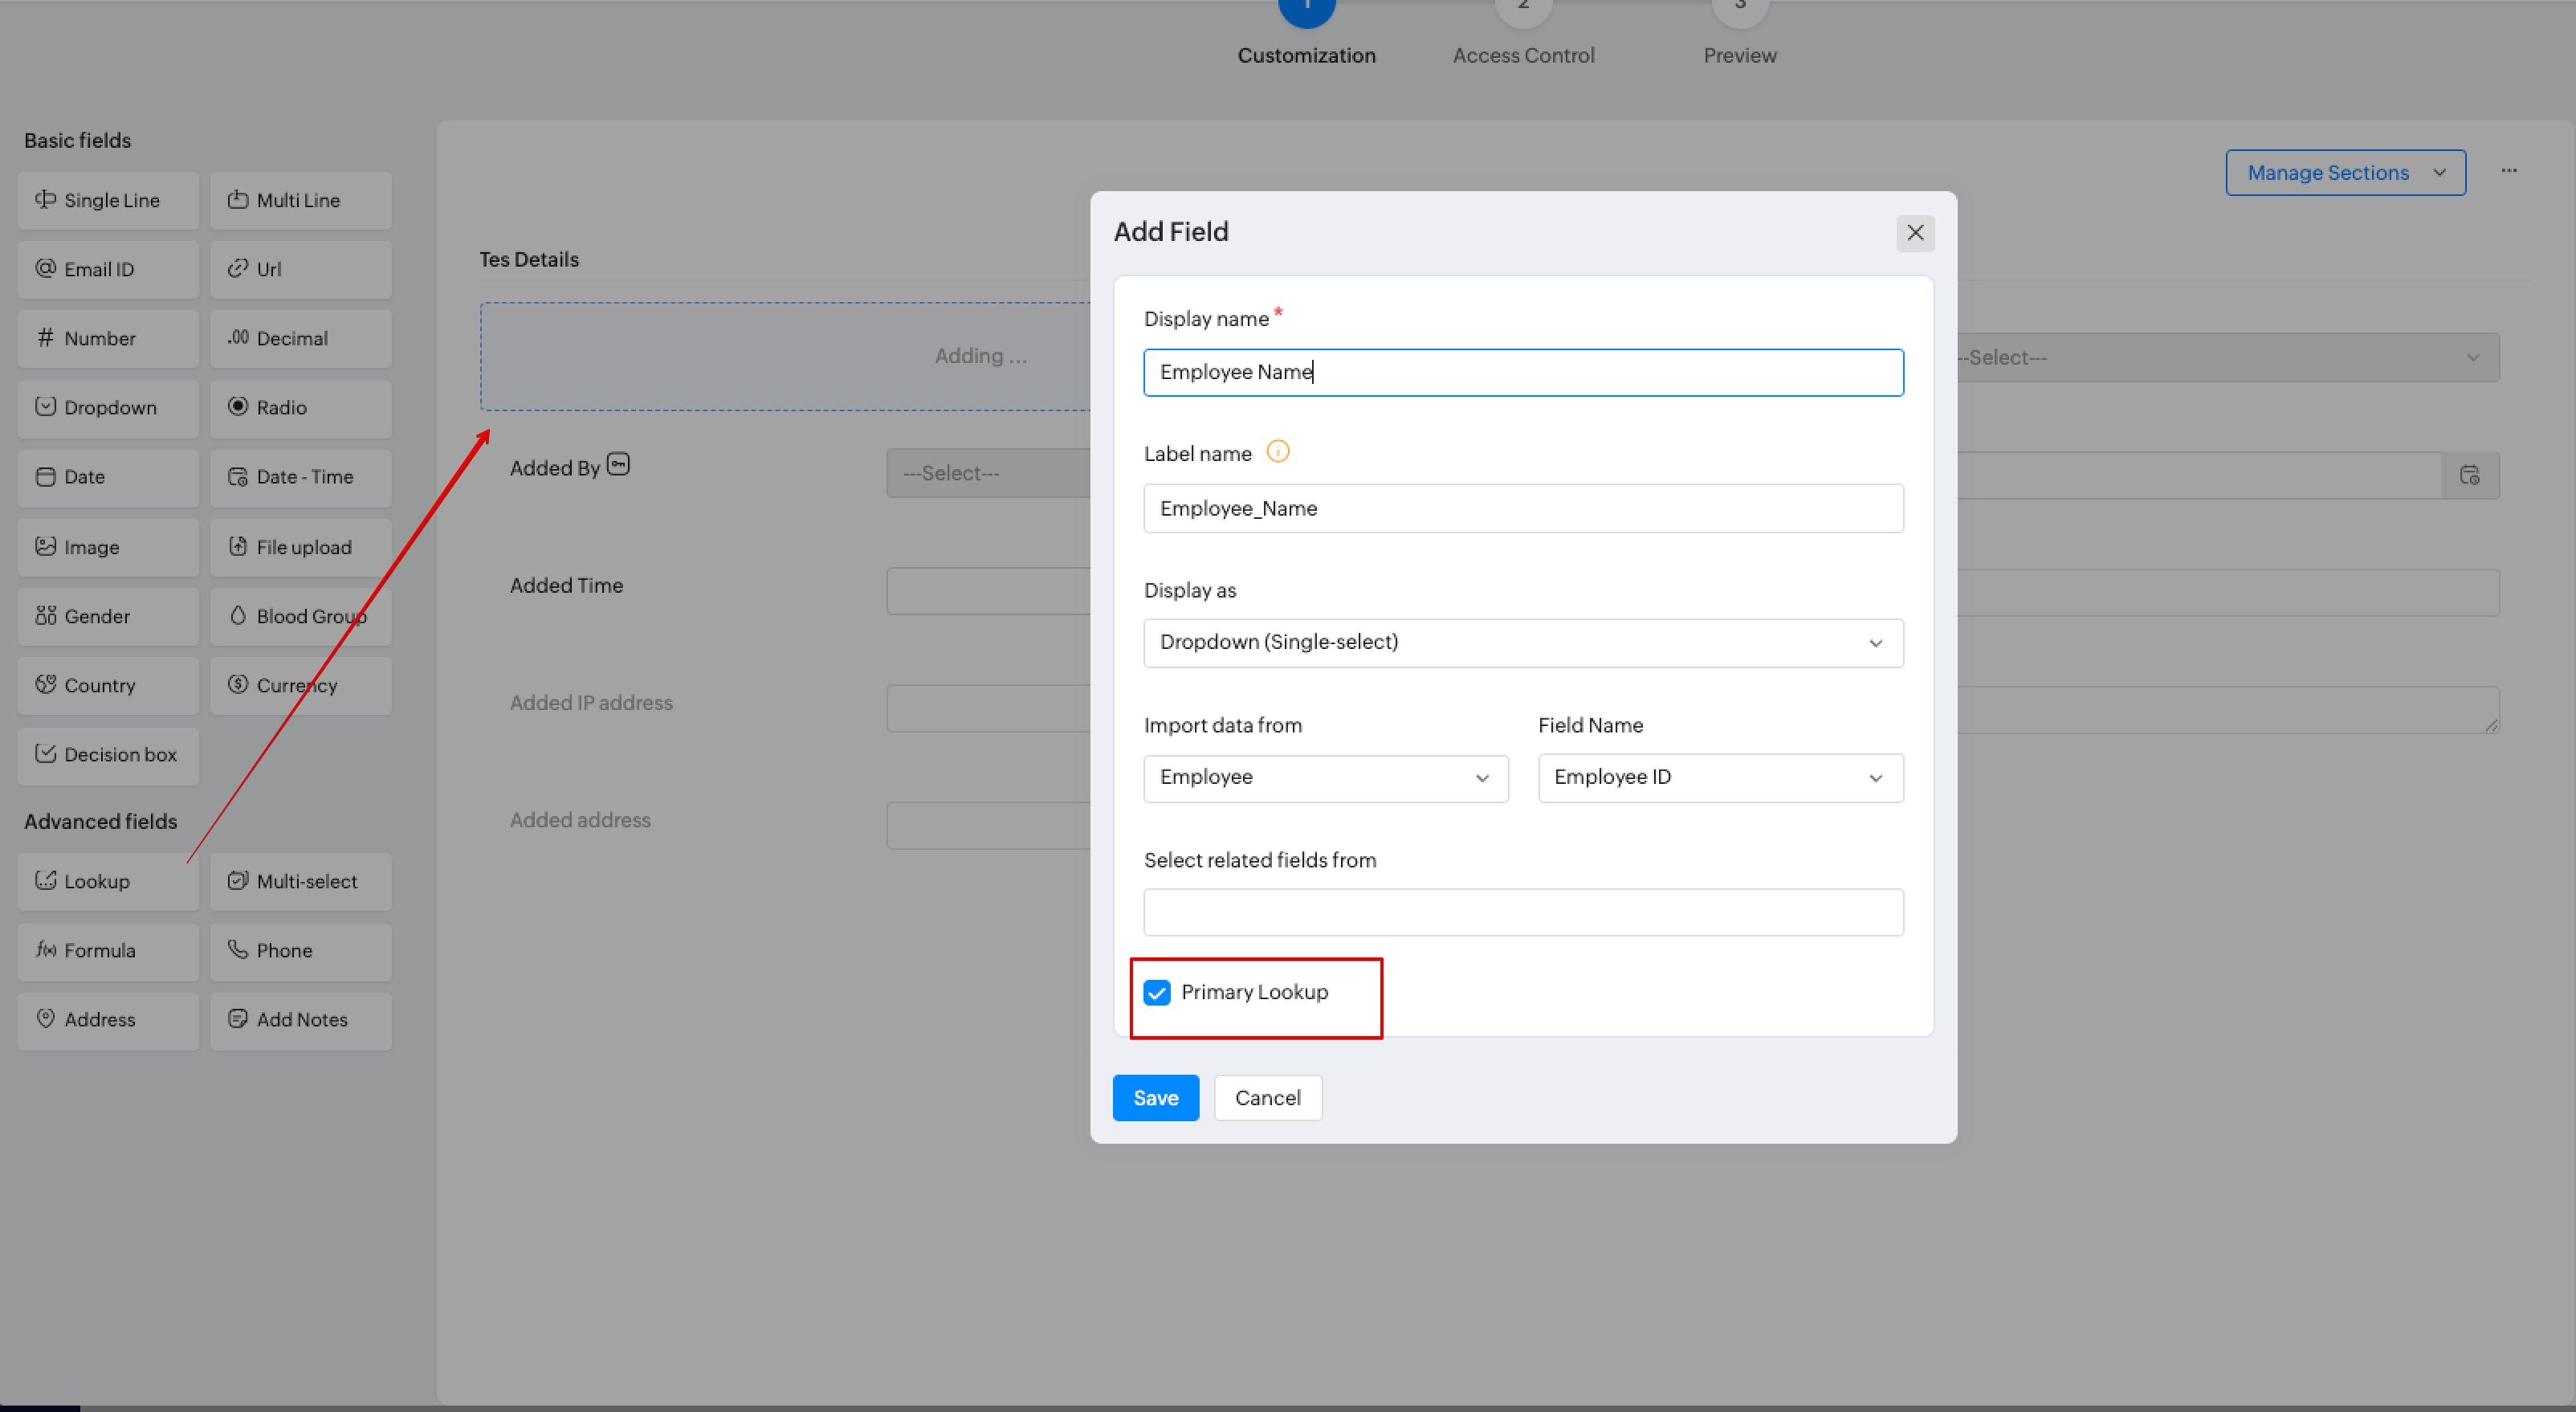The image size is (2576, 1412).
Task: Expand the Manage Sections dropdown
Action: pos(2344,173)
